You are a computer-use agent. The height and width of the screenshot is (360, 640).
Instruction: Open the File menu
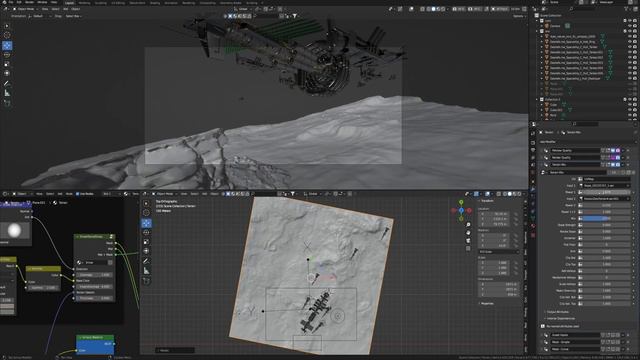click(11, 2)
